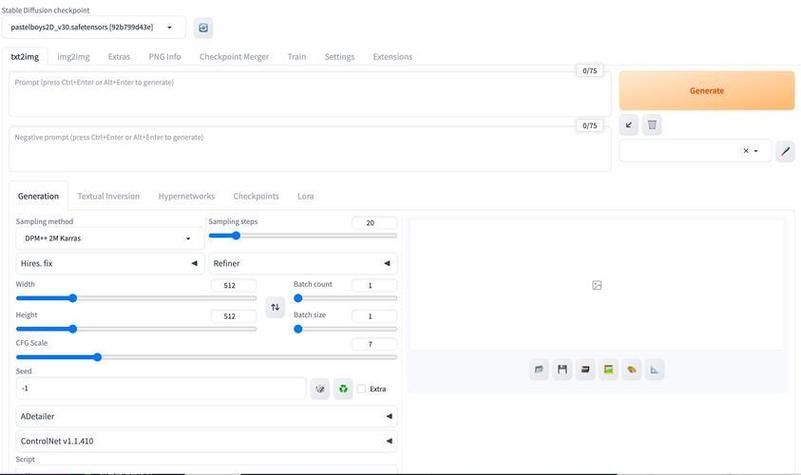The image size is (801, 475).
Task: Click the pencil icon to edit styles
Action: [x=785, y=151]
